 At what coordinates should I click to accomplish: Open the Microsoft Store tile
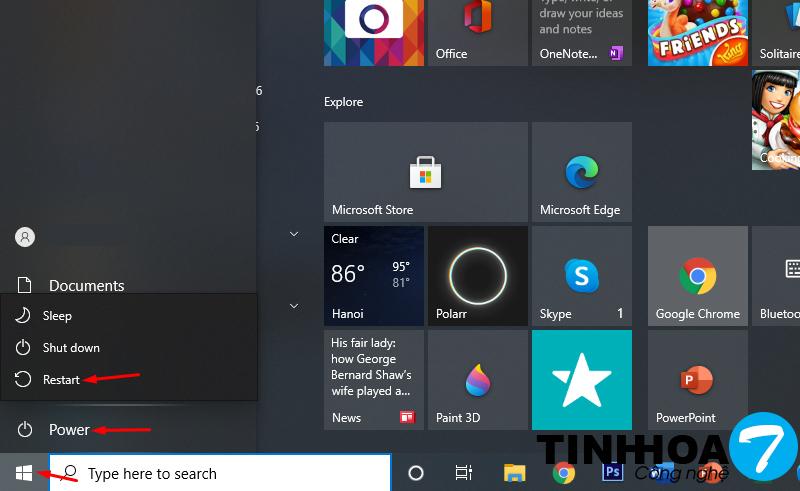[x=425, y=172]
